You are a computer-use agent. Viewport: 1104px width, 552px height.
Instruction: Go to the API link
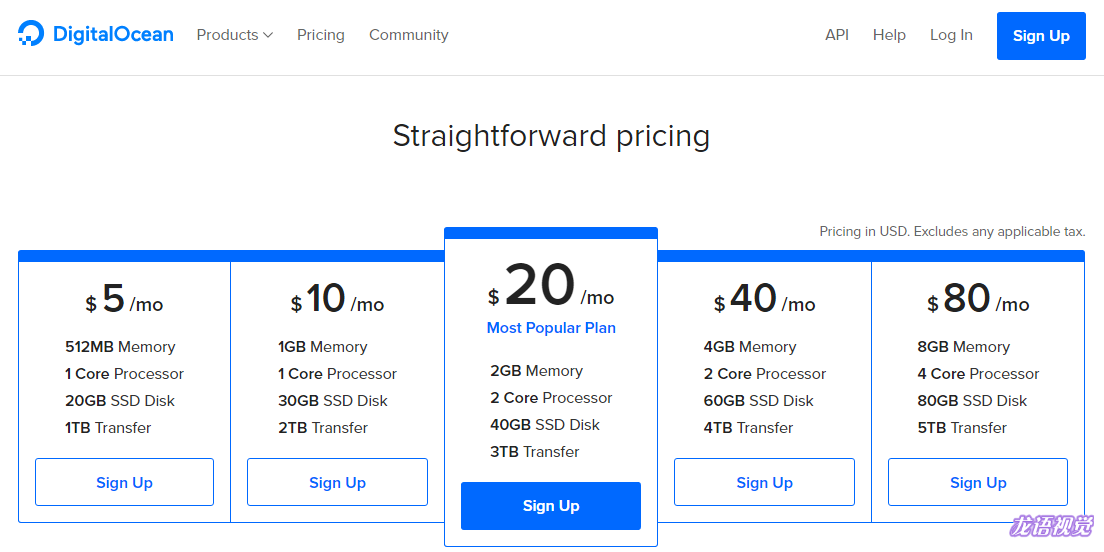(836, 35)
